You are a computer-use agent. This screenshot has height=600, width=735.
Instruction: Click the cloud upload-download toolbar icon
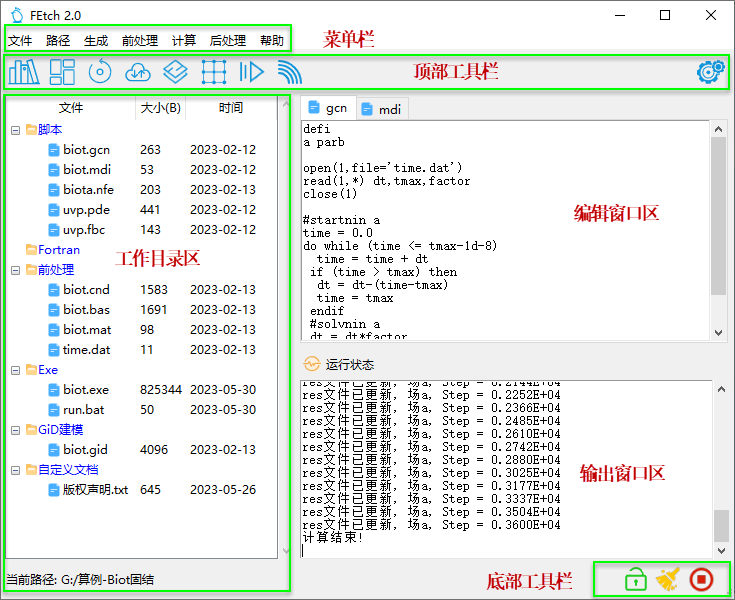138,73
